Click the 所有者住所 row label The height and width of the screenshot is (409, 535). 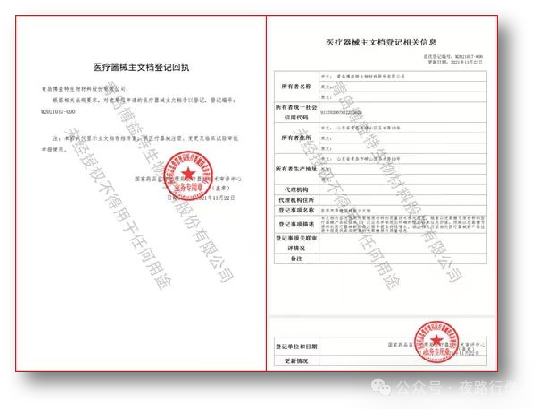296,137
